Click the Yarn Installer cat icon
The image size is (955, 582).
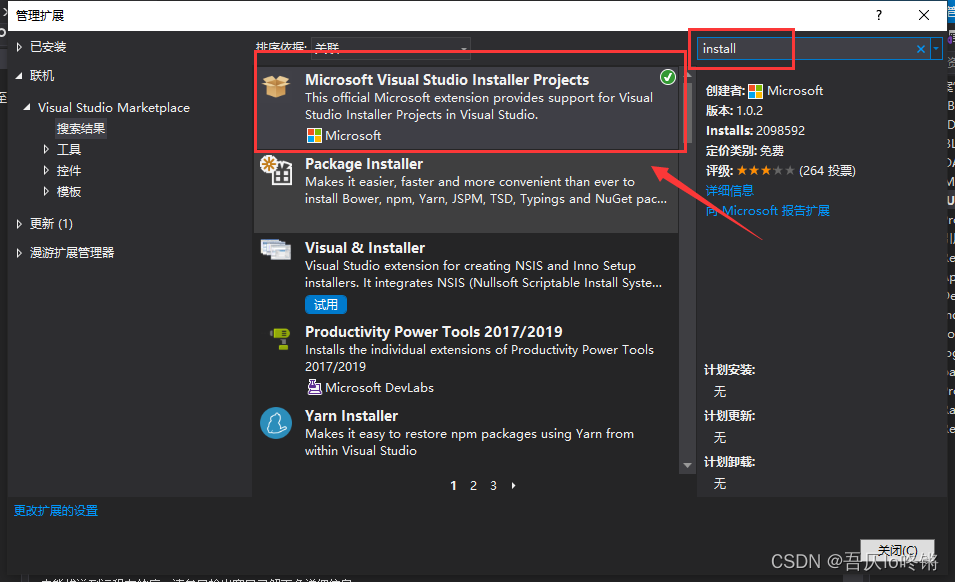pyautogui.click(x=276, y=423)
